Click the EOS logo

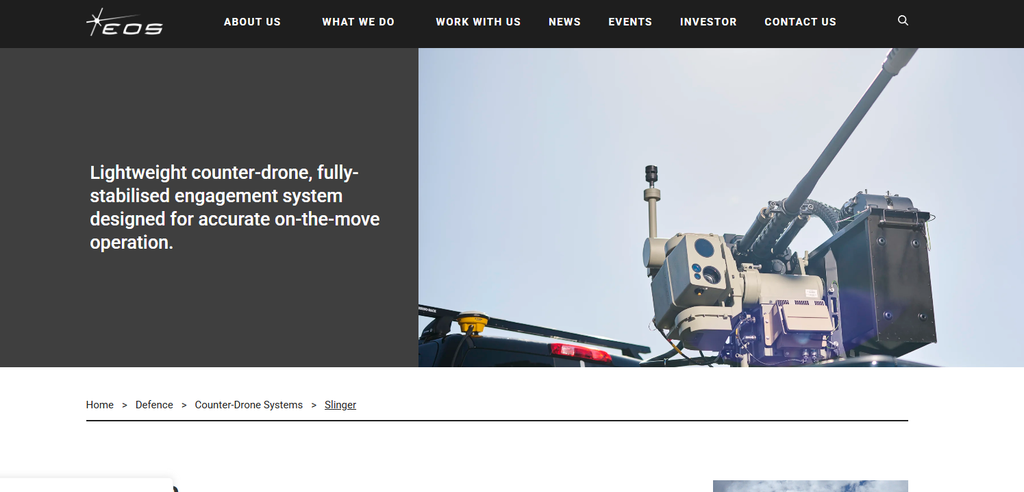click(x=124, y=22)
